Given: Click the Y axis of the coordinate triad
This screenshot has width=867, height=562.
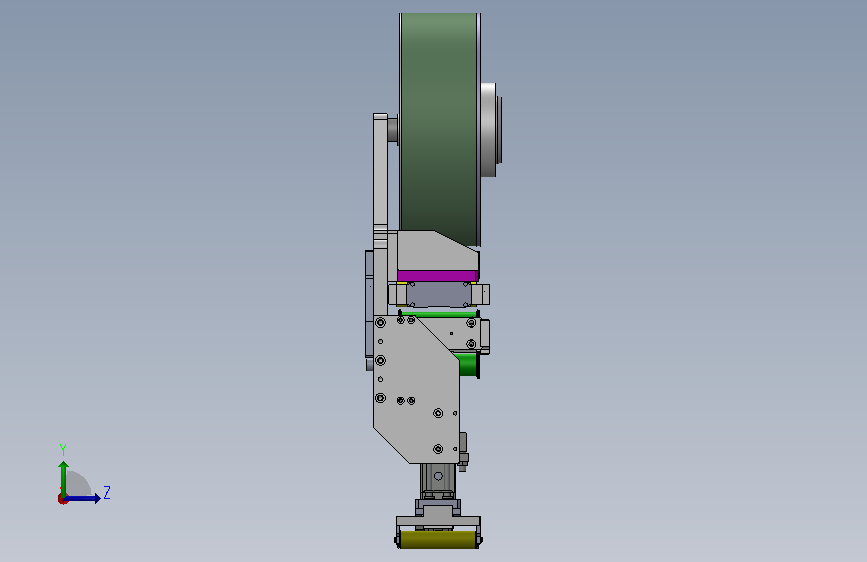Looking at the screenshot, I should pos(64,478).
